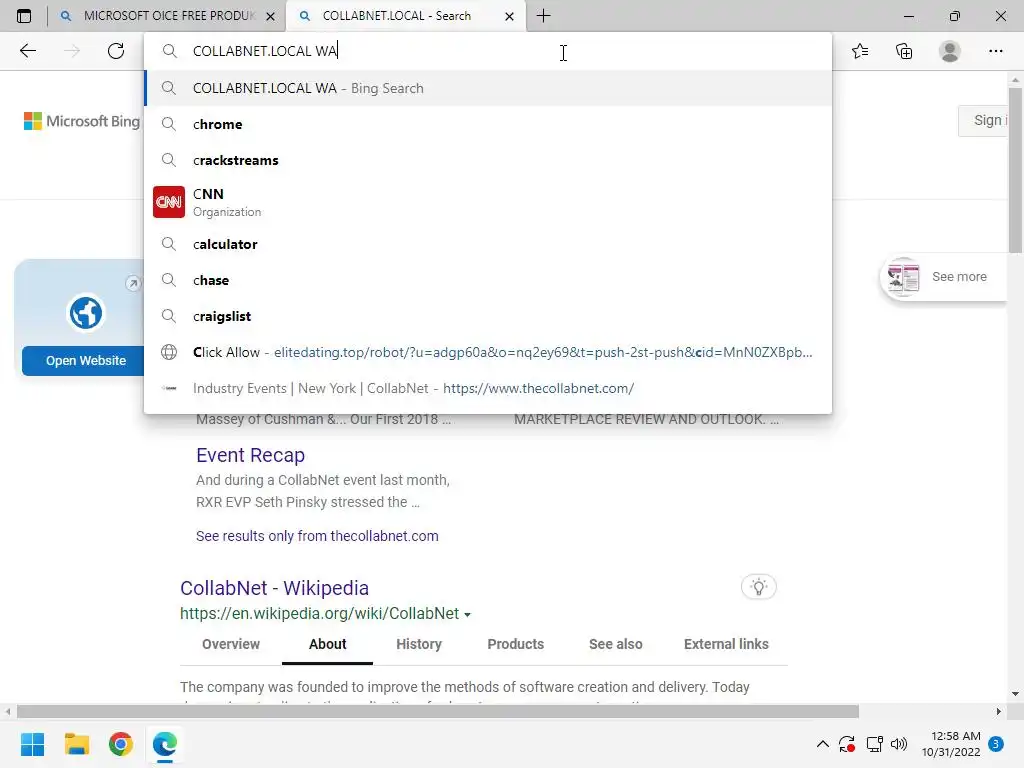Select the COLLABNET.LOCAL - Search tab

[404, 16]
